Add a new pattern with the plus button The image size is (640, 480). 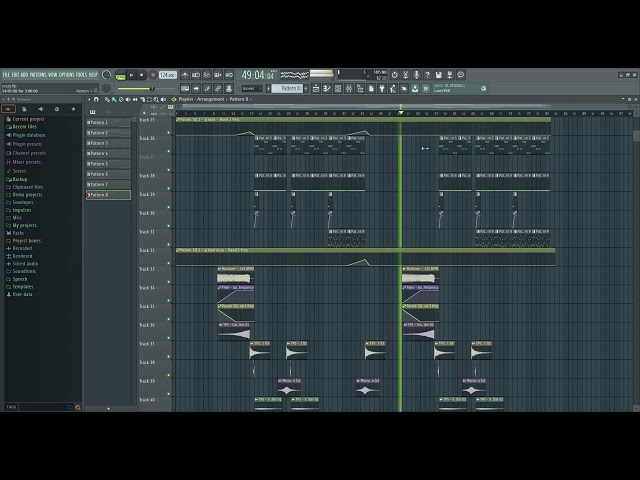click(108, 408)
